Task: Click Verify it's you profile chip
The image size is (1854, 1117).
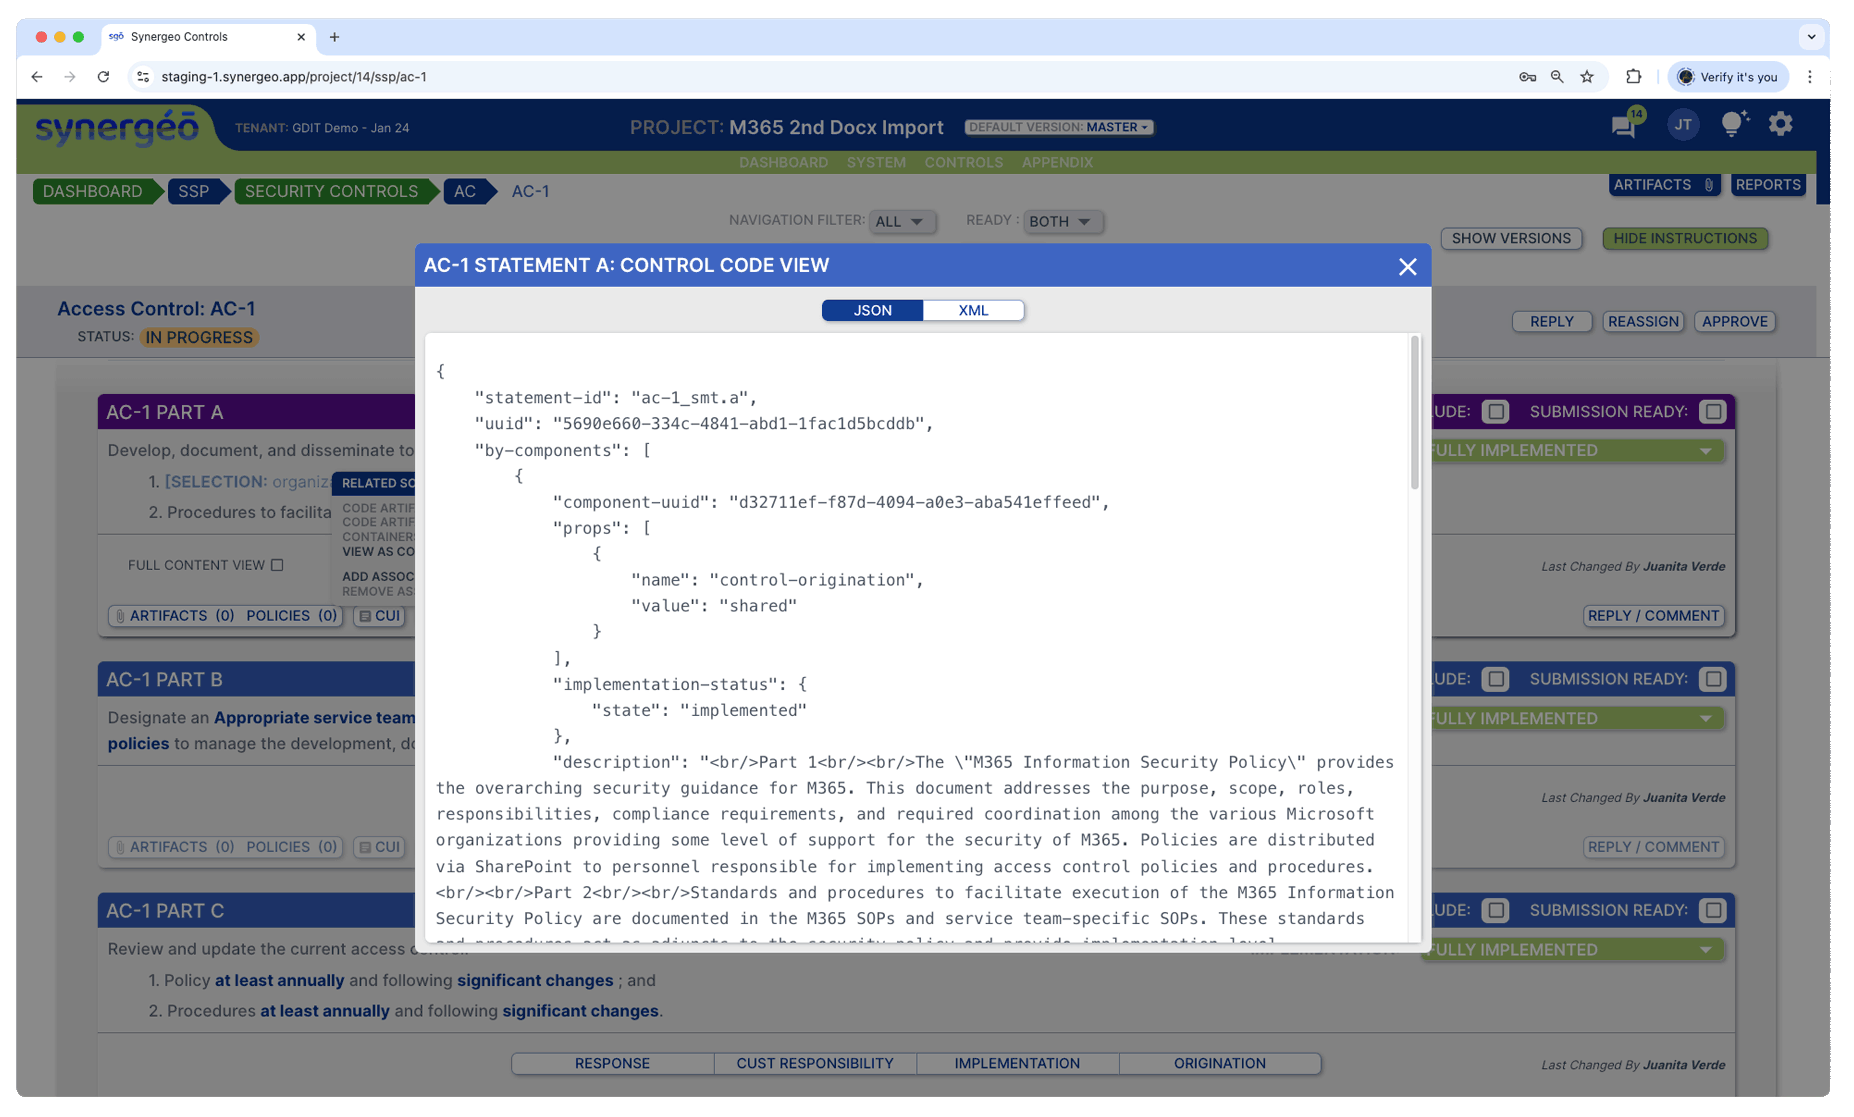Action: pyautogui.click(x=1728, y=76)
